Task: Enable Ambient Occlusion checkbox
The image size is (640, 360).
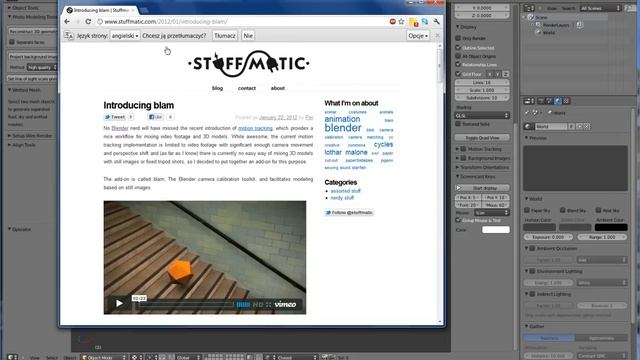Action: [532, 248]
